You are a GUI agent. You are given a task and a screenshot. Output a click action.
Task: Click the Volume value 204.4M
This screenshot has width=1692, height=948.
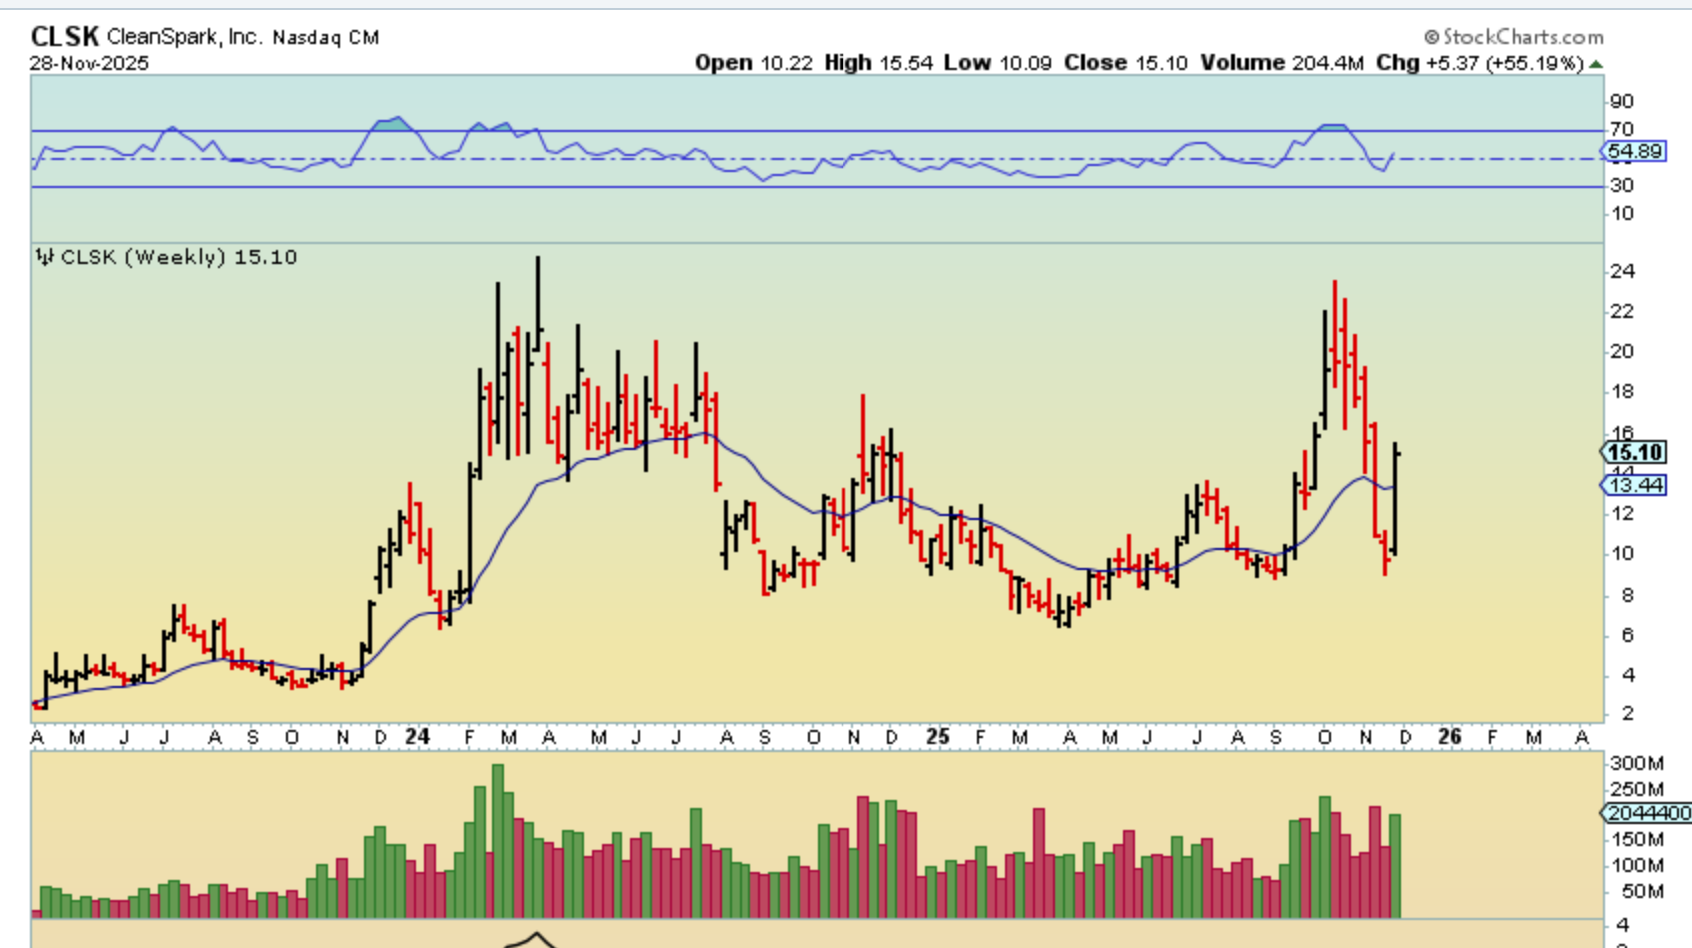tap(1327, 63)
